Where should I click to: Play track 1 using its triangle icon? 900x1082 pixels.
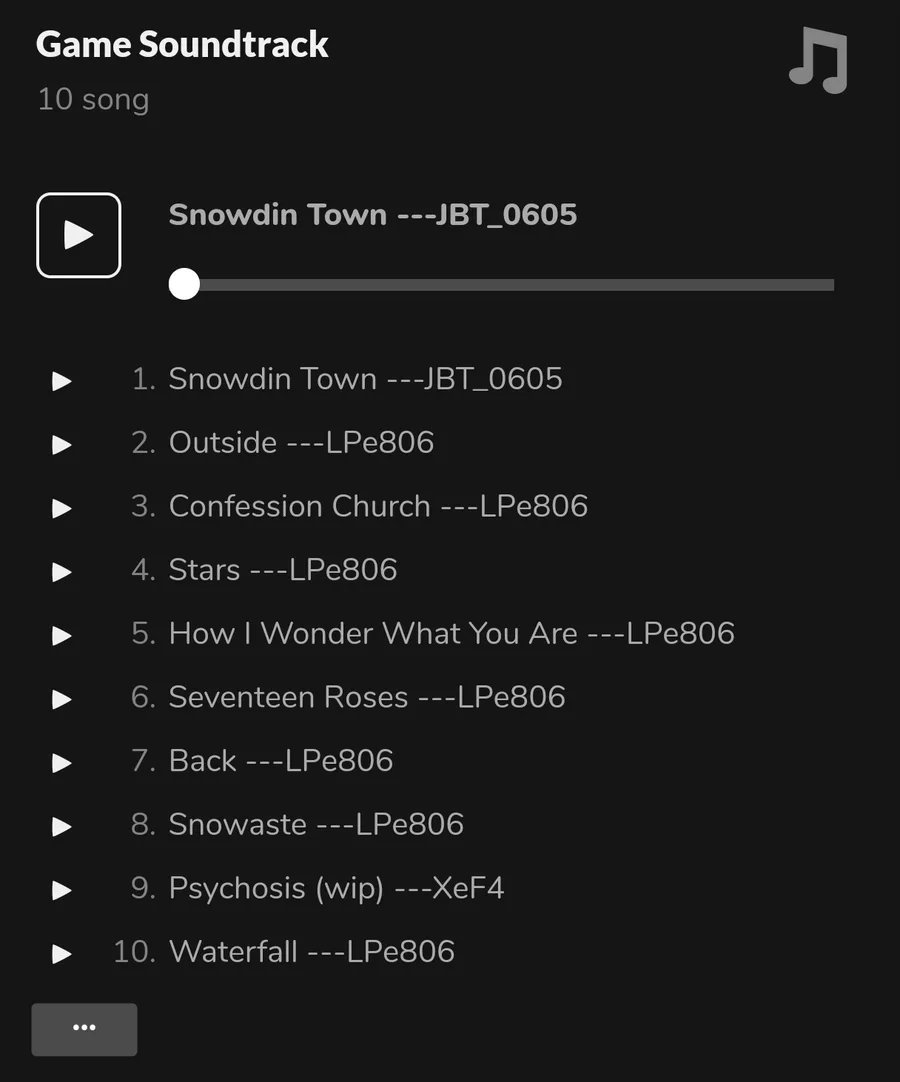pos(62,381)
